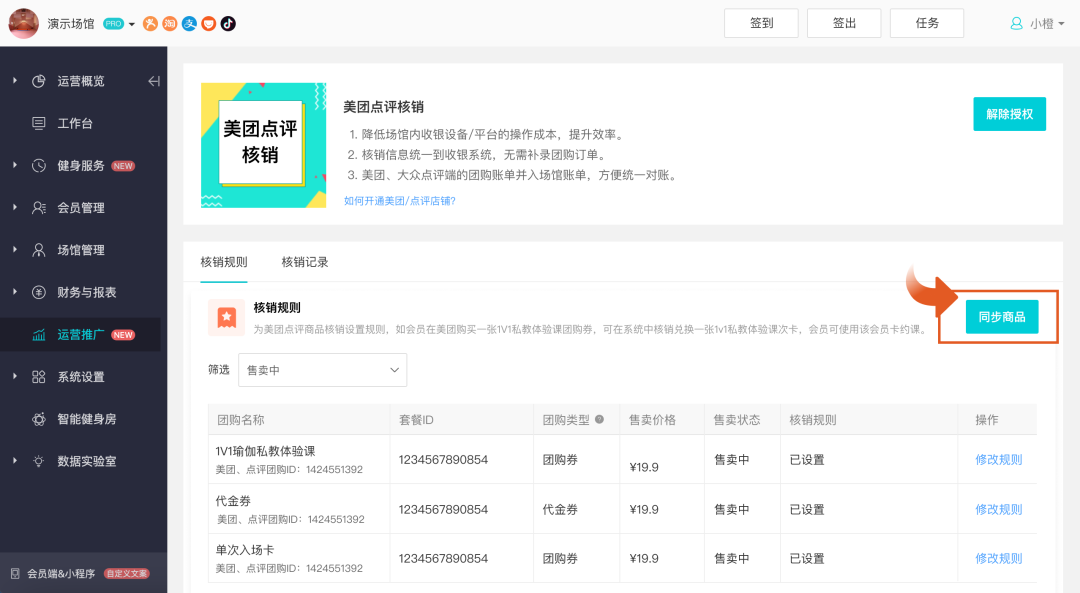The image size is (1080, 593).
Task: Collapse the sidebar with the arrow icon
Action: click(x=154, y=81)
